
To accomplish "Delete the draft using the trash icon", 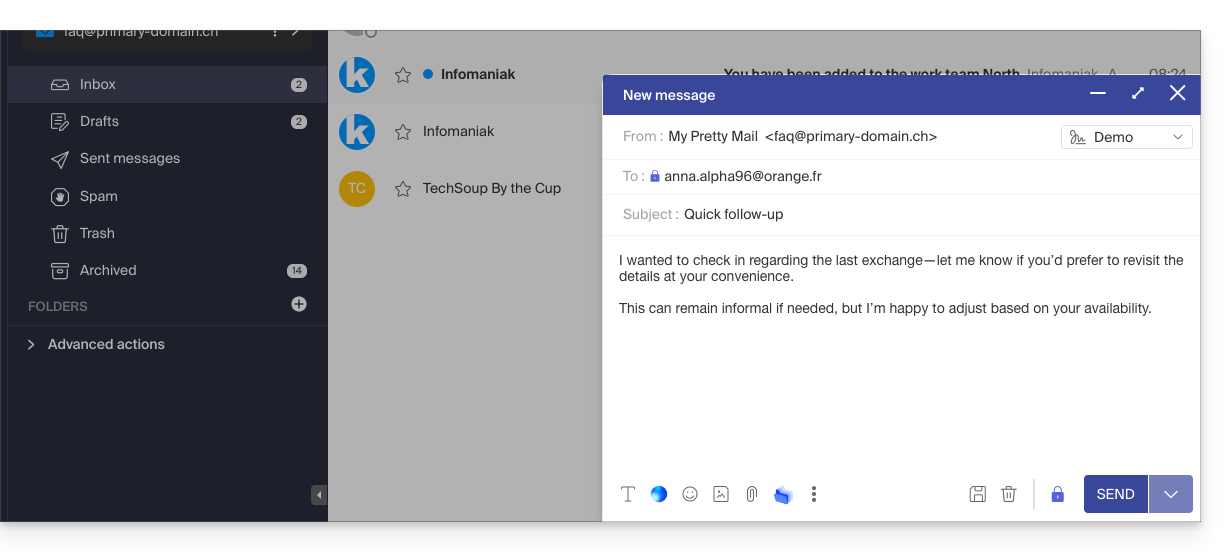I will [1009, 494].
